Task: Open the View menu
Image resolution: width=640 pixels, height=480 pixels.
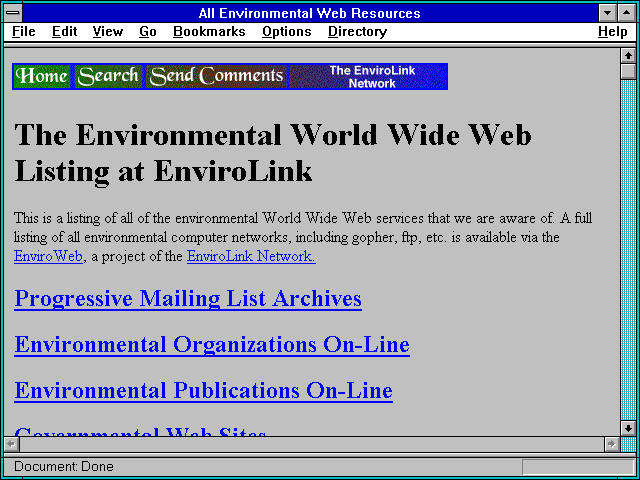Action: (107, 32)
